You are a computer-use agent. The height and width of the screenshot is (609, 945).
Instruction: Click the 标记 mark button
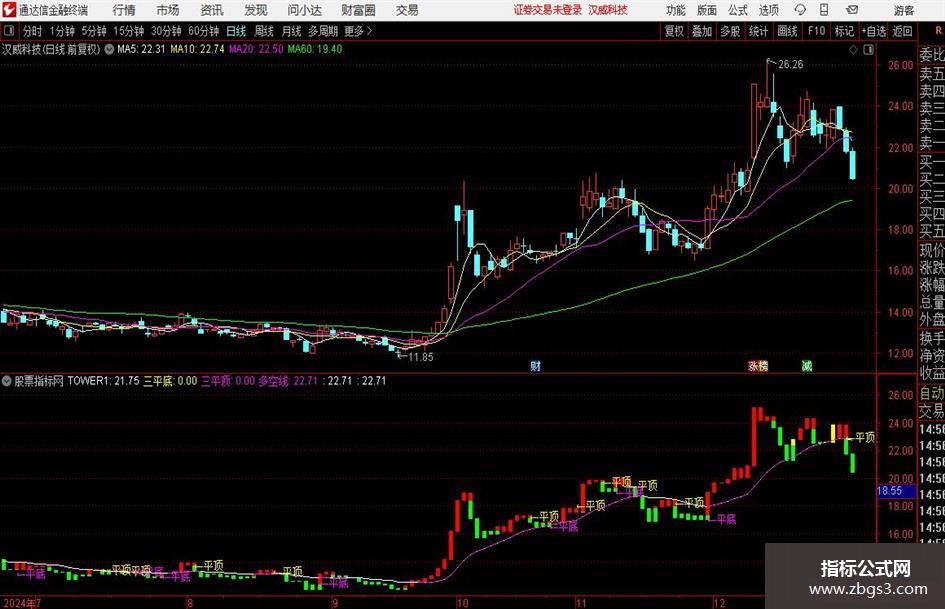coord(844,31)
